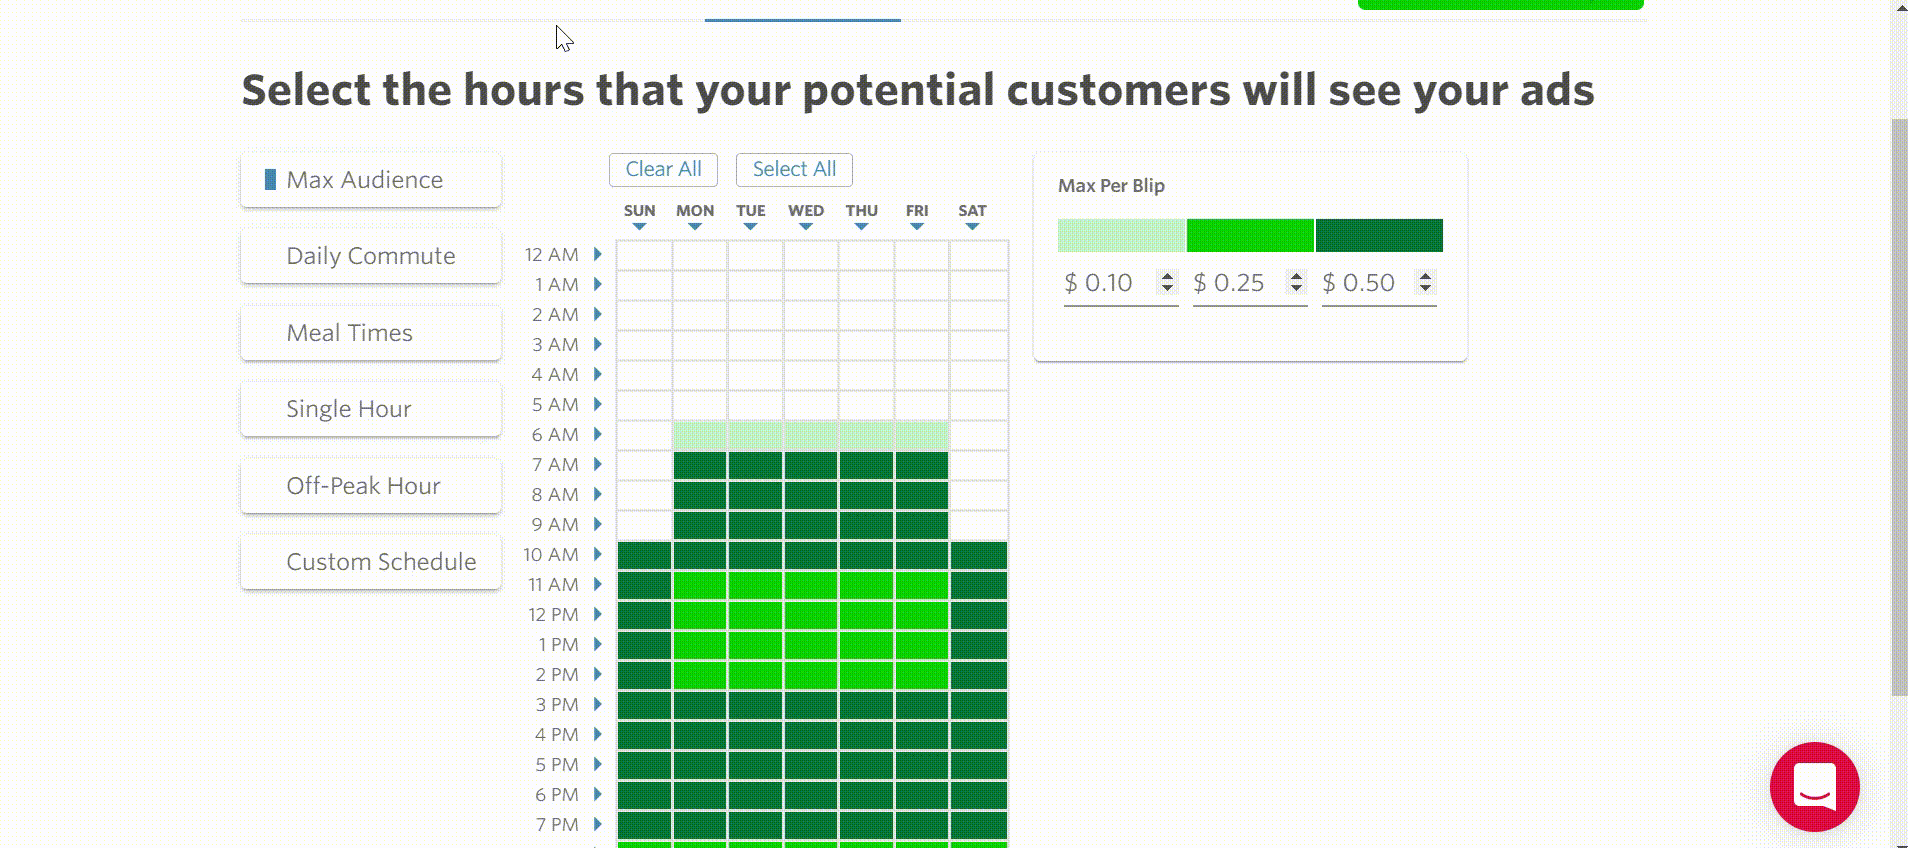Open the red chat support widget

point(1814,787)
